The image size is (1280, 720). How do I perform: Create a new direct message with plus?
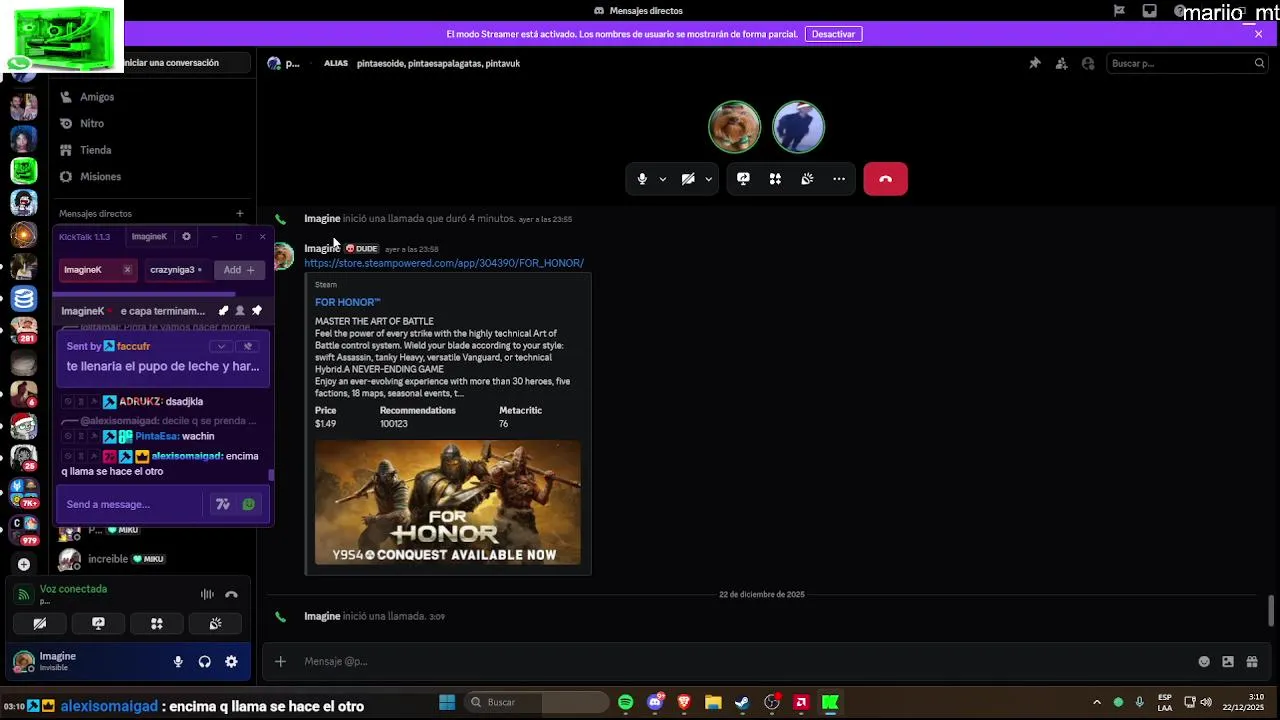click(x=239, y=213)
